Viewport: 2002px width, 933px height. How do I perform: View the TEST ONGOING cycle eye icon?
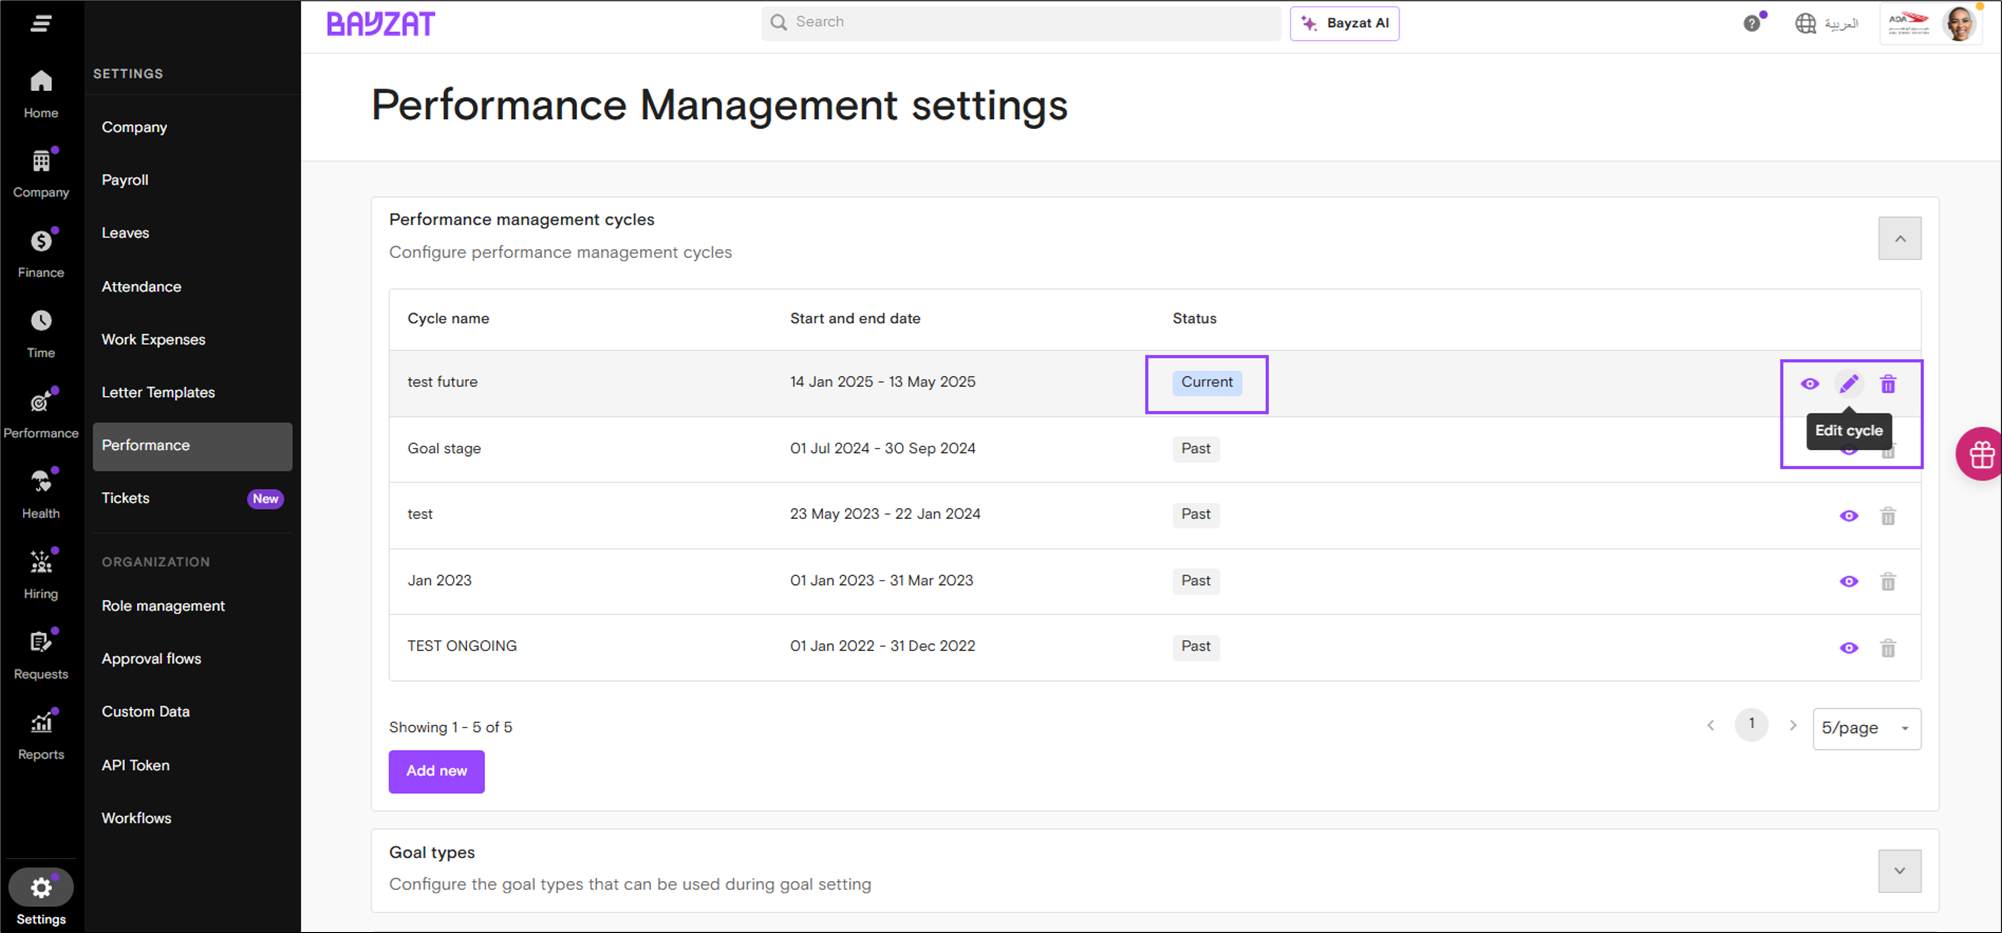click(x=1848, y=648)
